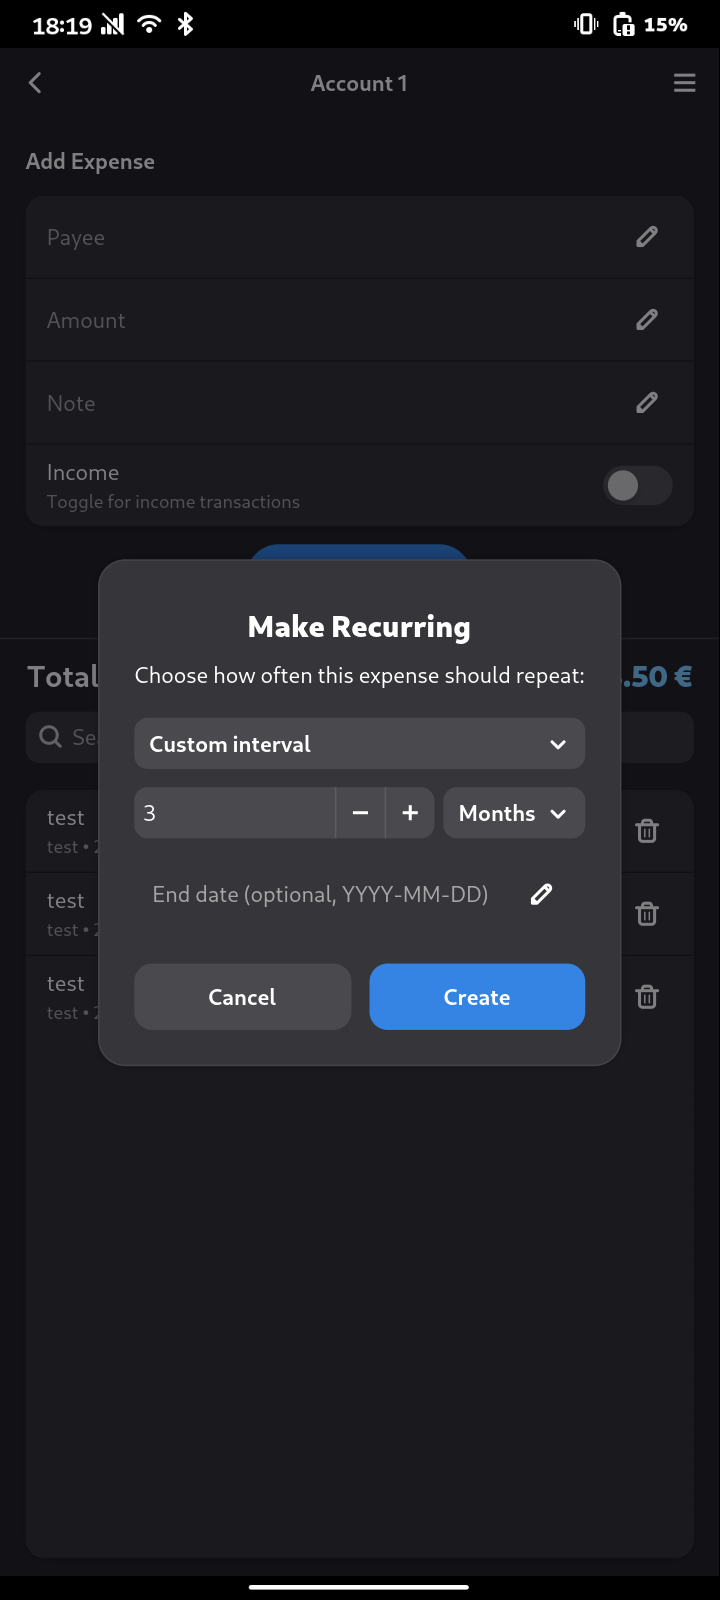Click the Create button
720x1600 pixels.
point(477,997)
